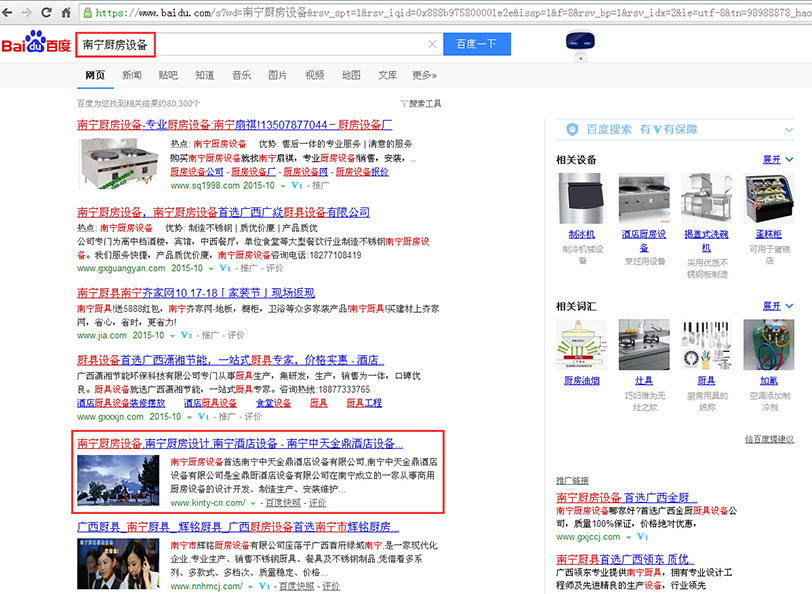This screenshot has height=594, width=812.
Task: Click the browser forward arrow
Action: [x=27, y=12]
